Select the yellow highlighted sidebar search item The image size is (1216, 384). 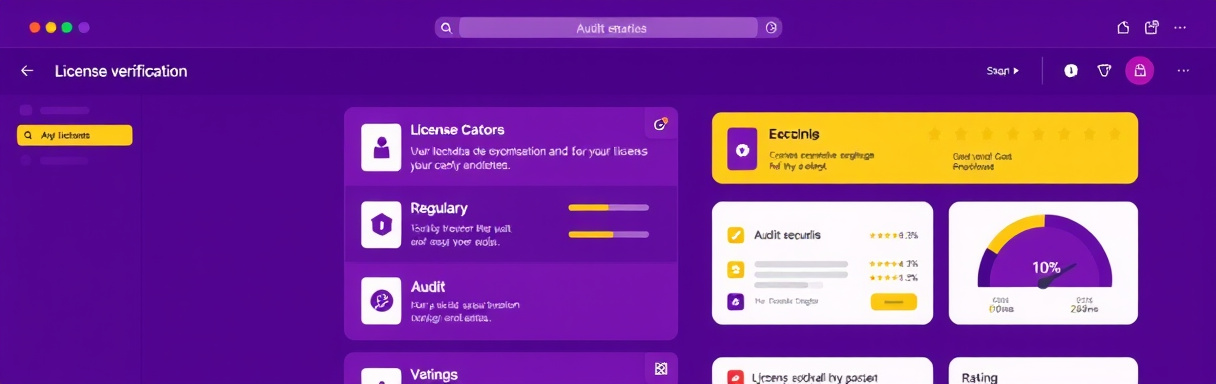[x=75, y=135]
